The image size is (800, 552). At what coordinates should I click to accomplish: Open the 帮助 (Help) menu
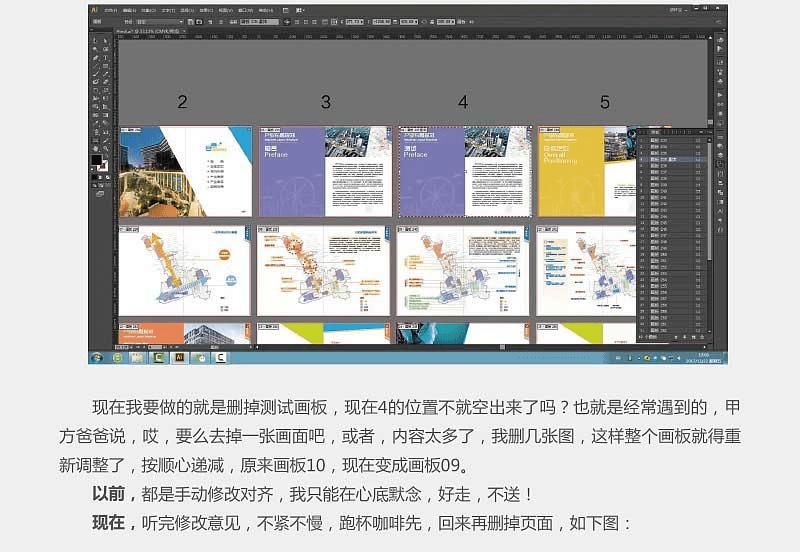266,10
